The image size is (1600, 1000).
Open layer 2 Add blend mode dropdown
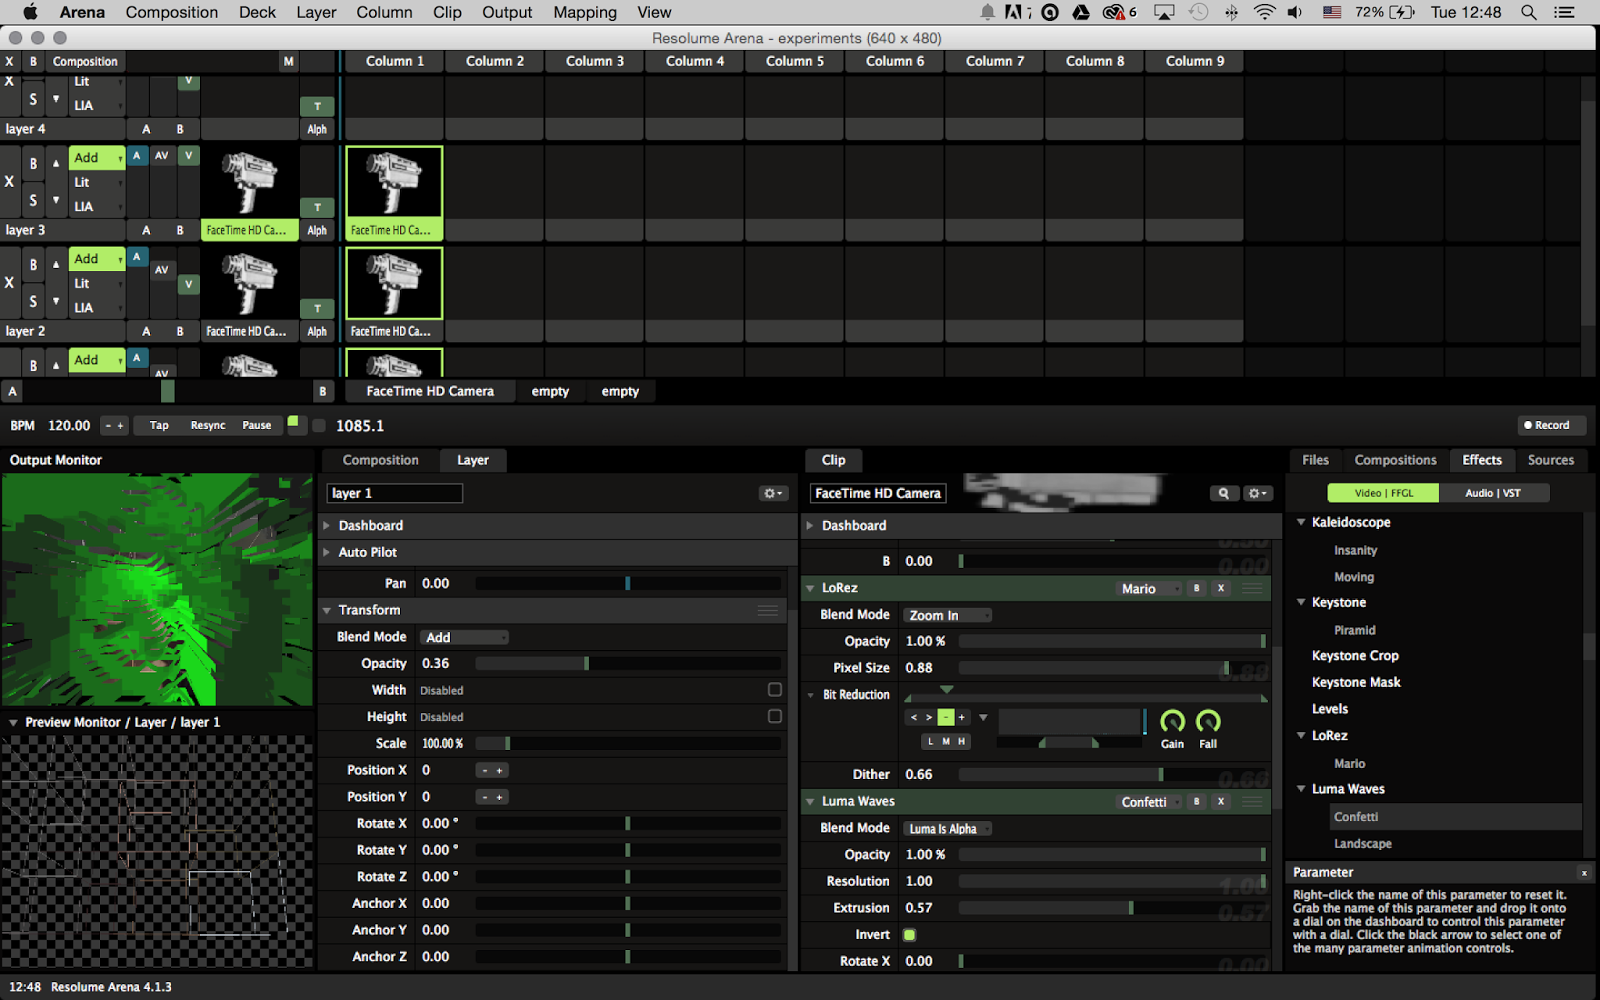pyautogui.click(x=97, y=259)
